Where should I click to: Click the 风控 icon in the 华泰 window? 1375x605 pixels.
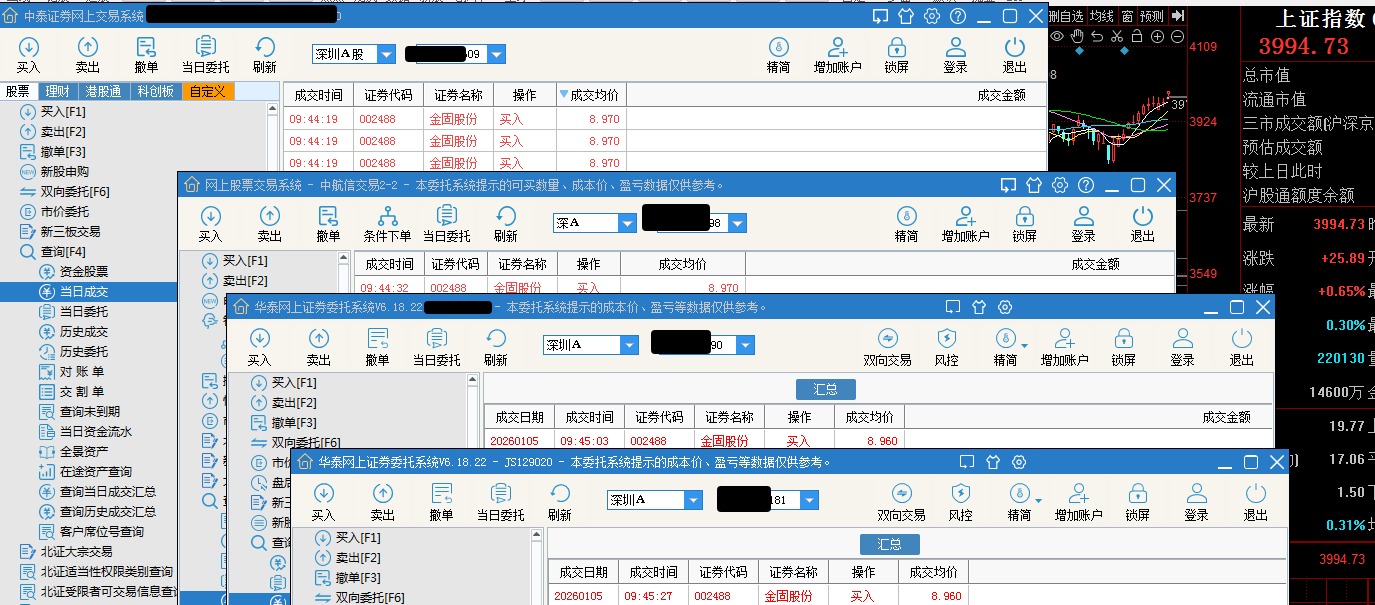tap(949, 348)
